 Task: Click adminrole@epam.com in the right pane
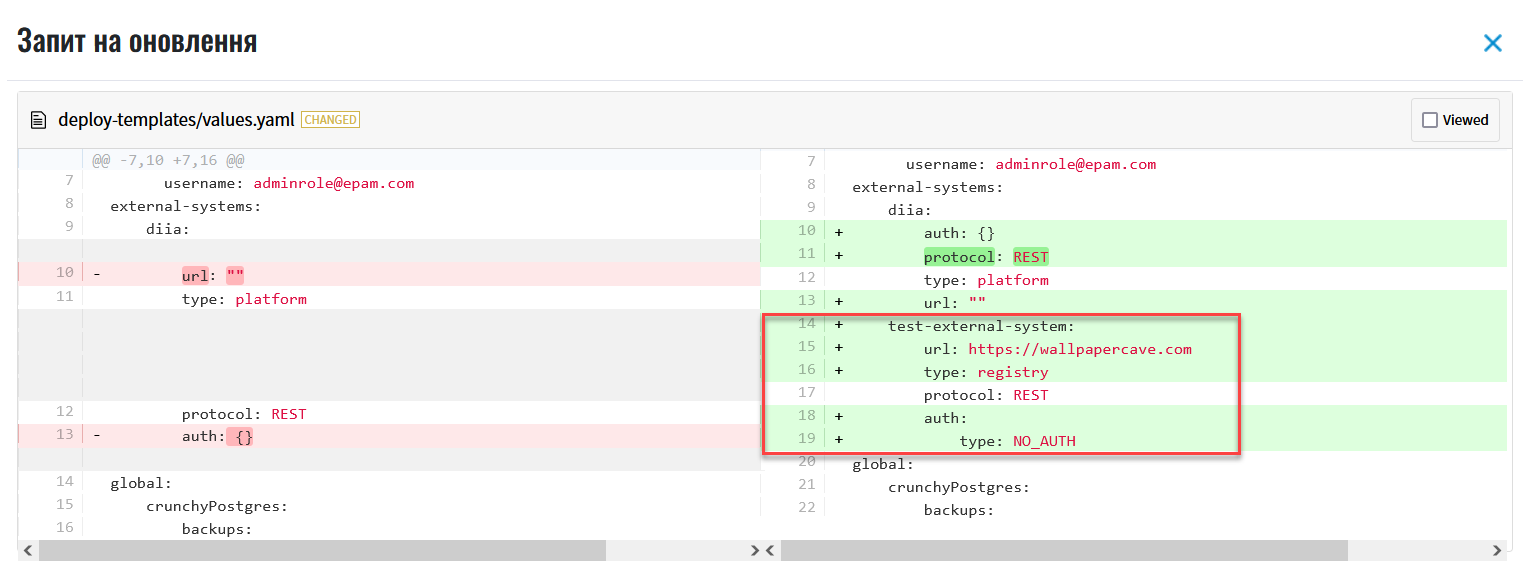pos(1076,164)
